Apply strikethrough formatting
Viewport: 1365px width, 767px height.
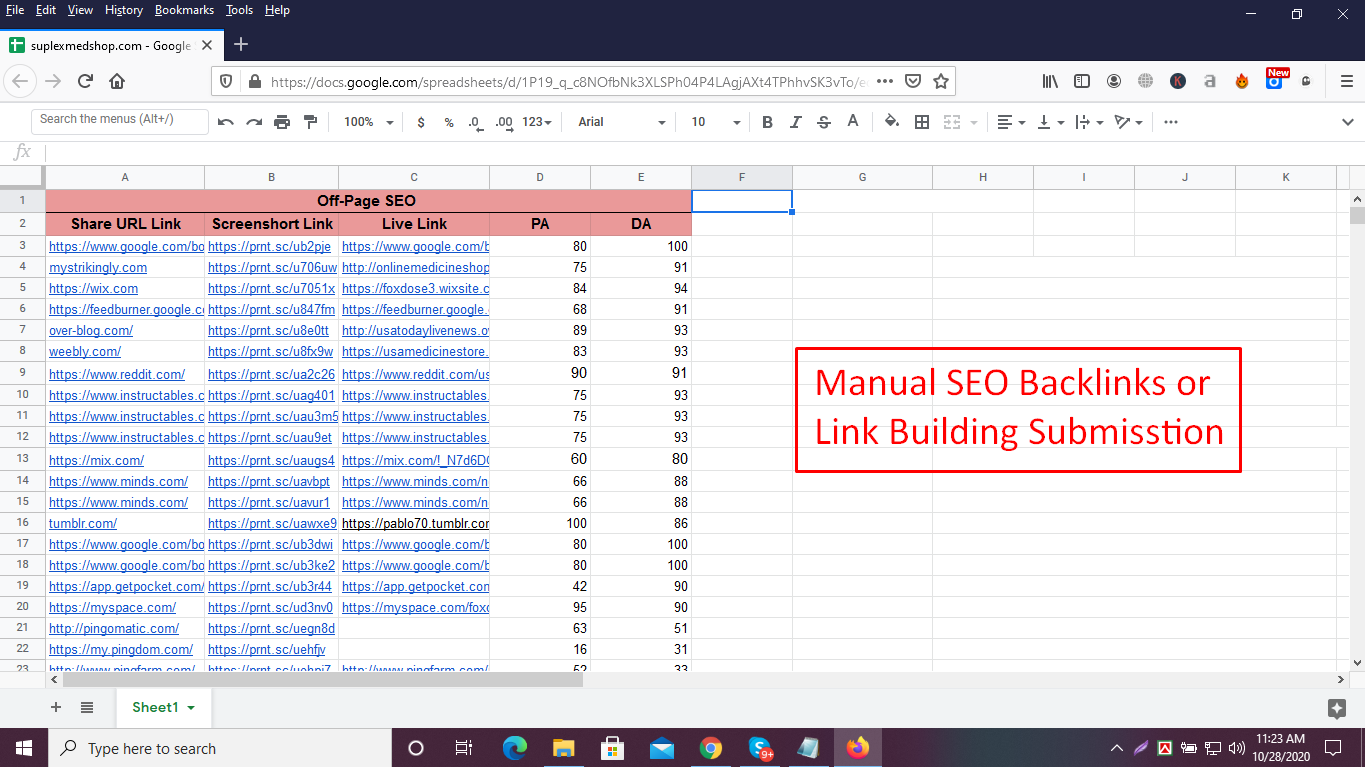(x=823, y=121)
